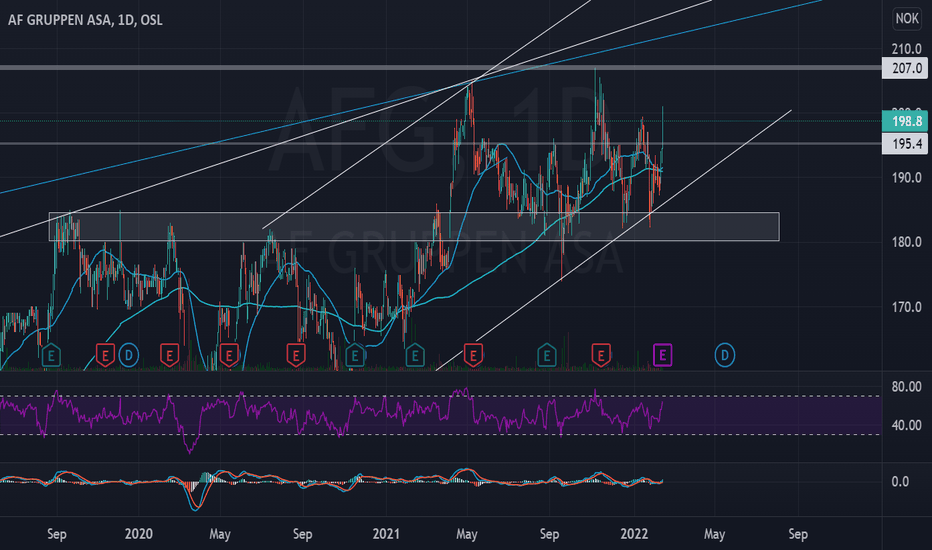Open the red earnings marker for early 2020
This screenshot has width=932, height=550.
coord(169,356)
